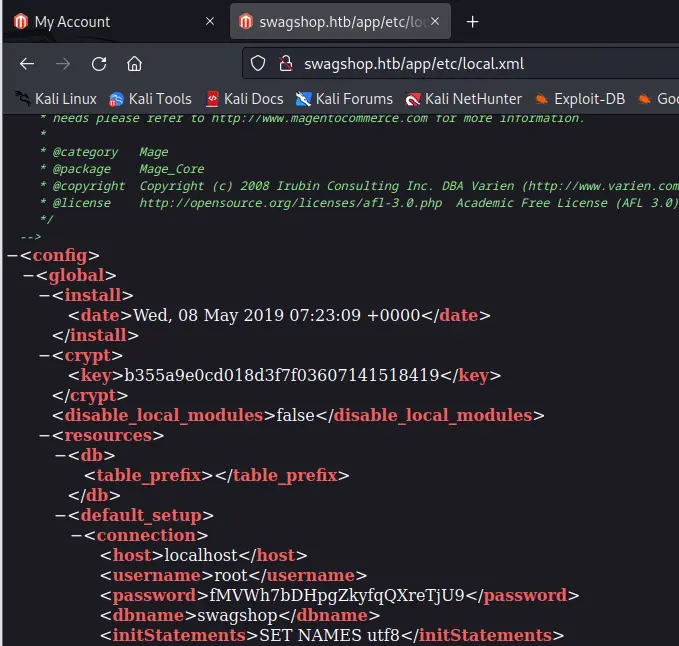The image size is (679, 646).
Task: Click the date value Wed, 08 May 2019
Action: 277,315
